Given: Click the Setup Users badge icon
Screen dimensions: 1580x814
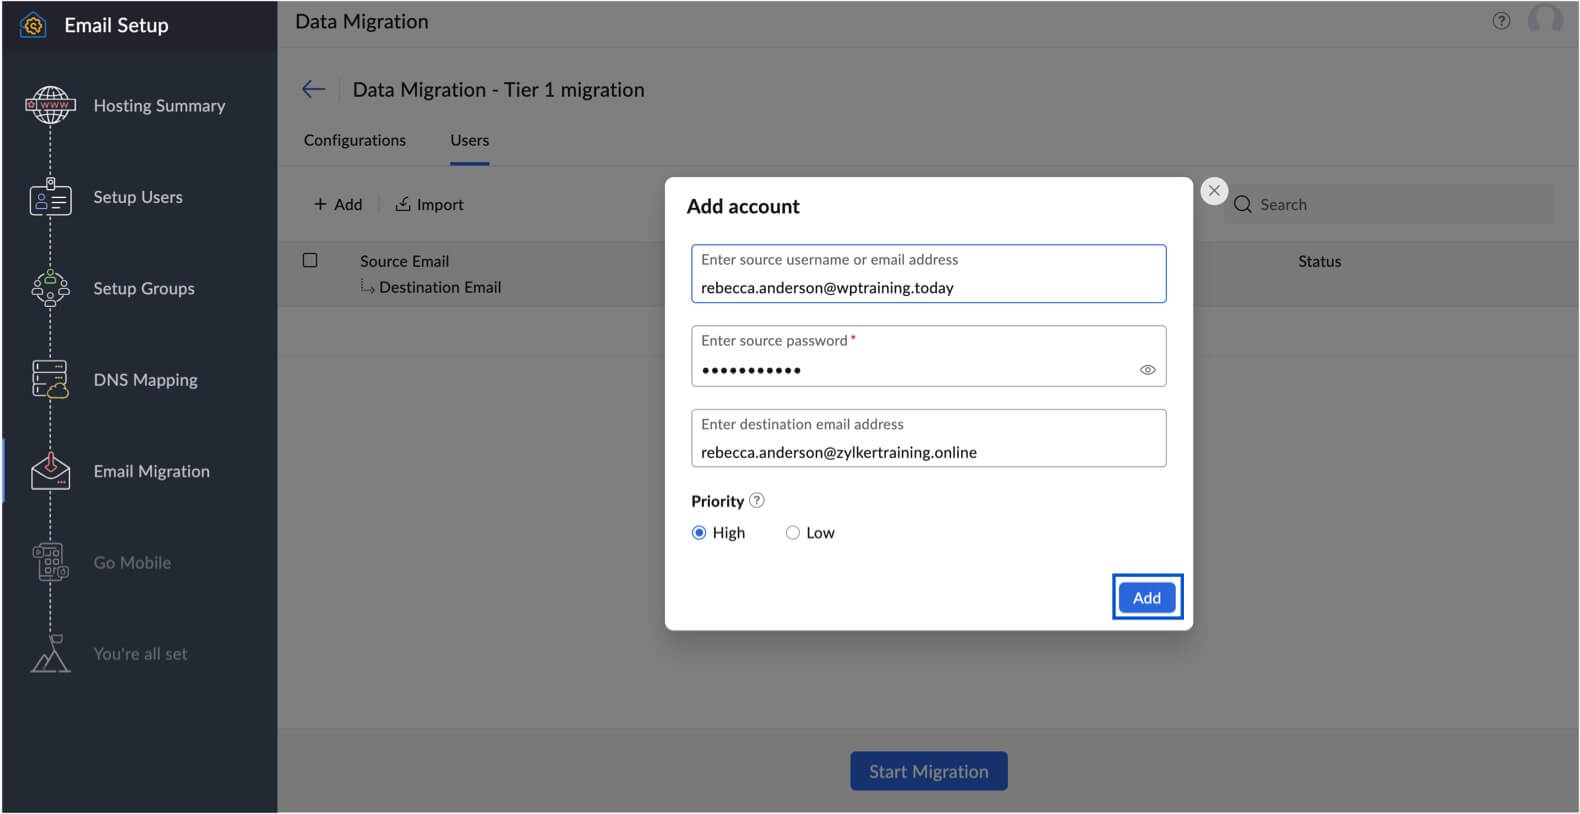Looking at the screenshot, I should tap(50, 198).
